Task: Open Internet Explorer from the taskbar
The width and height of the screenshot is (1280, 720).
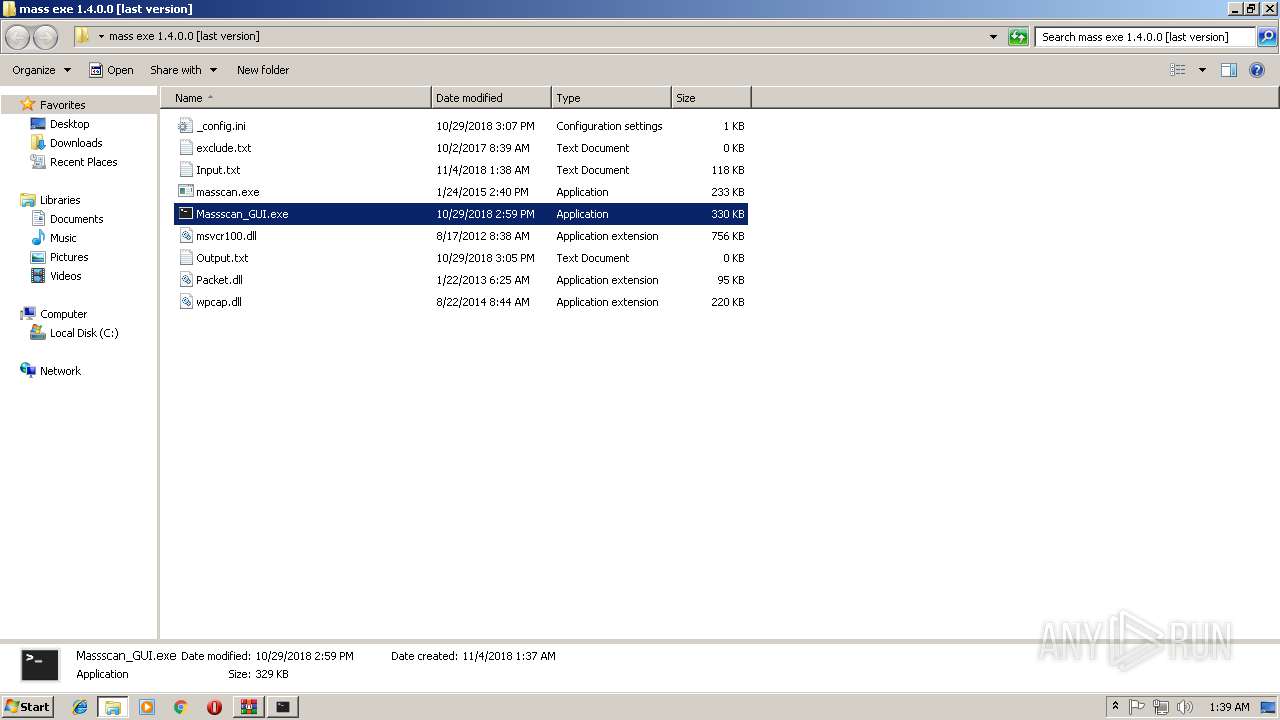Action: click(x=80, y=707)
